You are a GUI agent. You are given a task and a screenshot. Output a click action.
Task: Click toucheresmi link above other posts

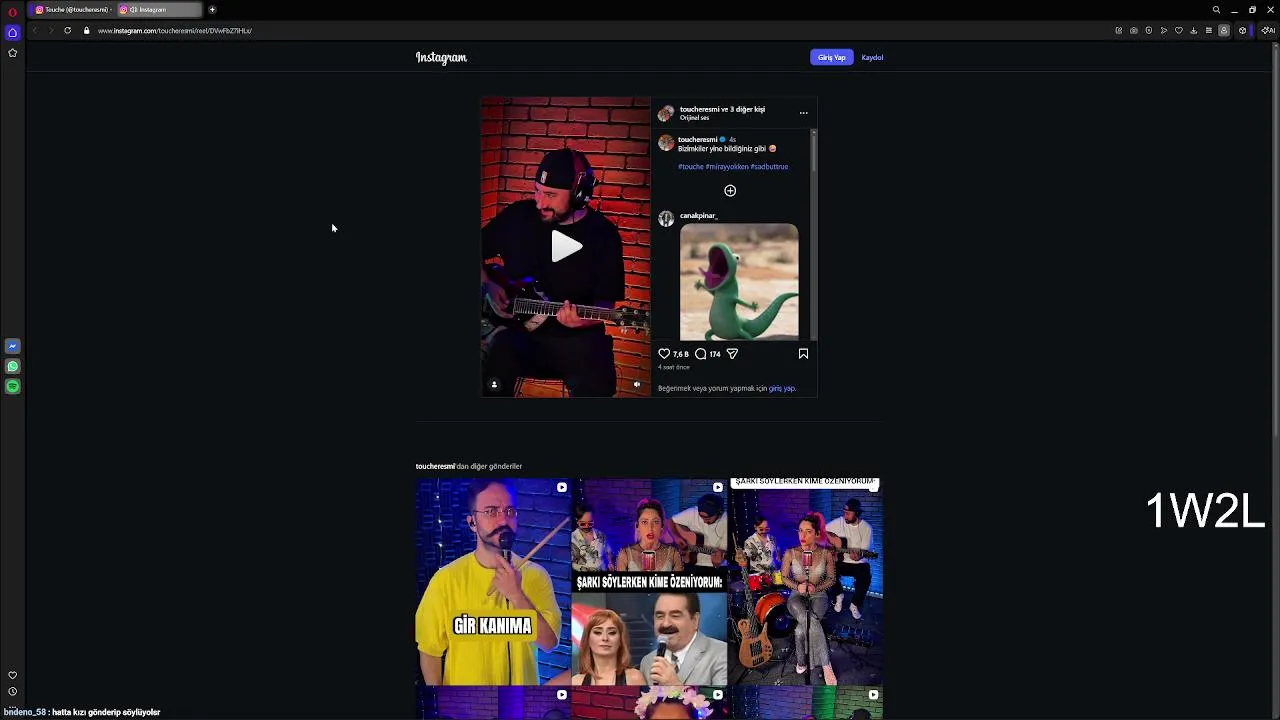pyautogui.click(x=435, y=466)
